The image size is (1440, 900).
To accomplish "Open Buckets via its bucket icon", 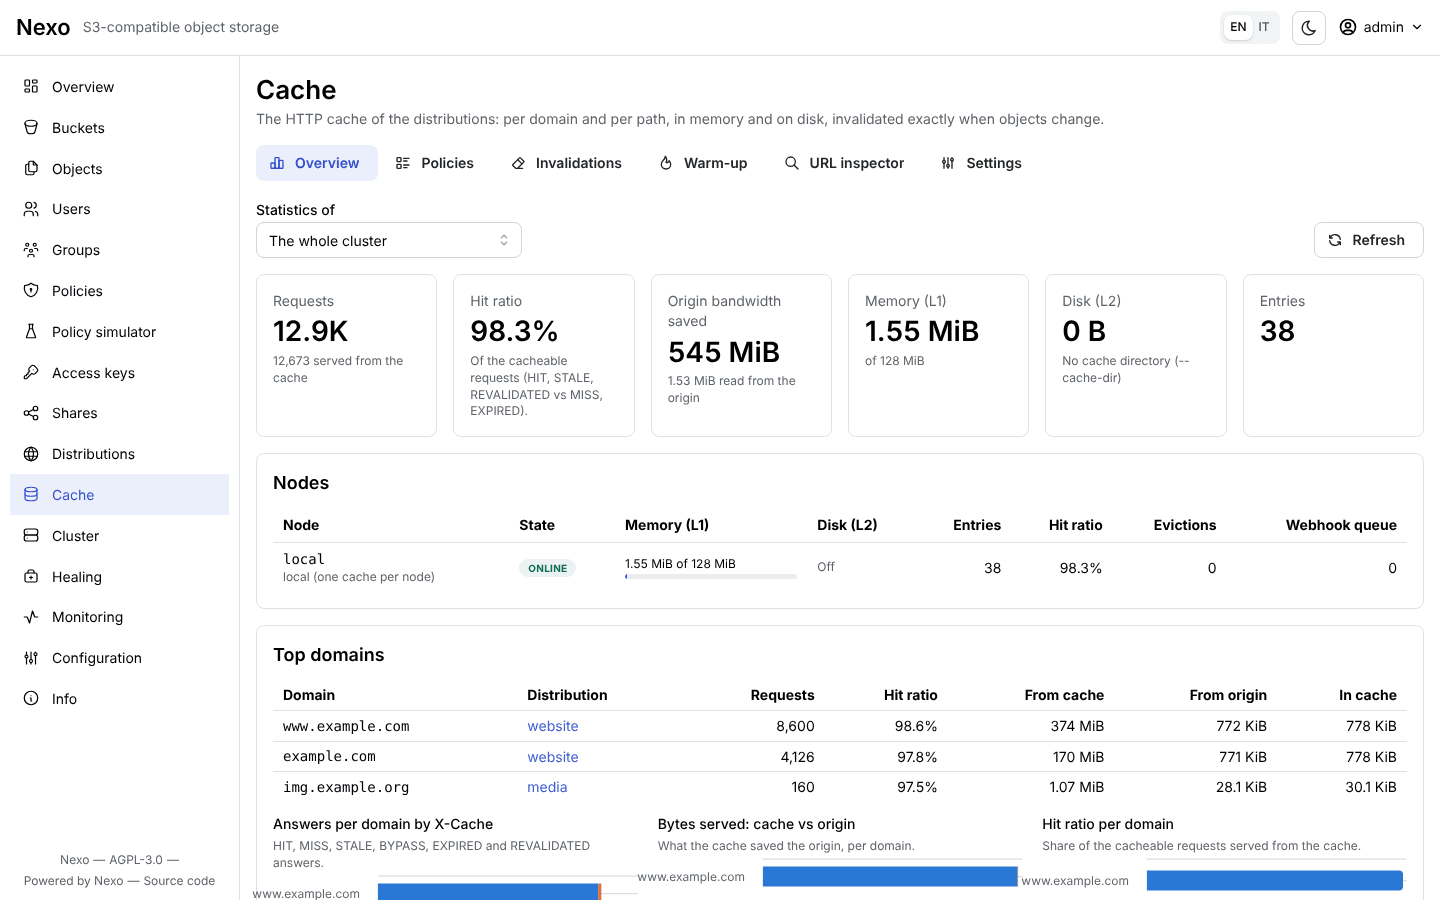I will tap(31, 128).
